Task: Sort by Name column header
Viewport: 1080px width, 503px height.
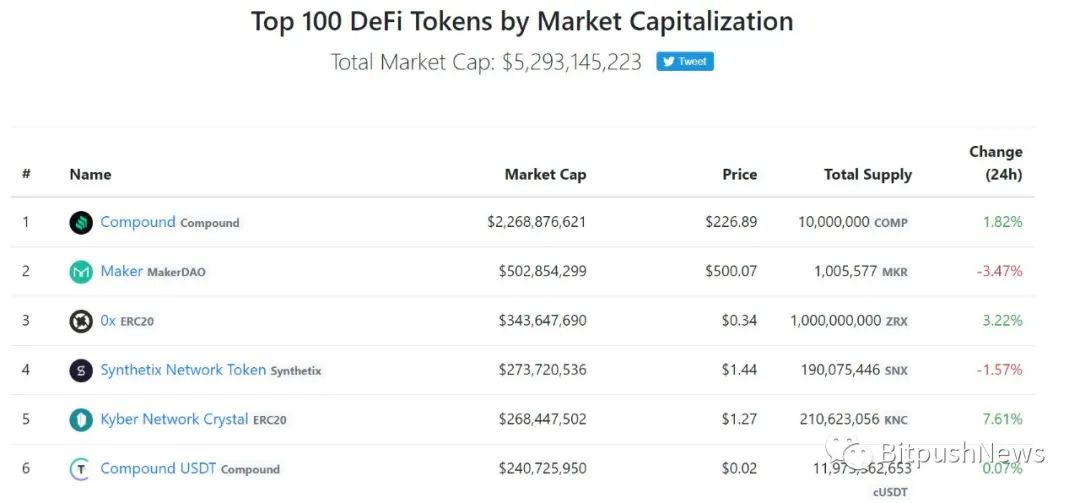Action: coord(90,174)
